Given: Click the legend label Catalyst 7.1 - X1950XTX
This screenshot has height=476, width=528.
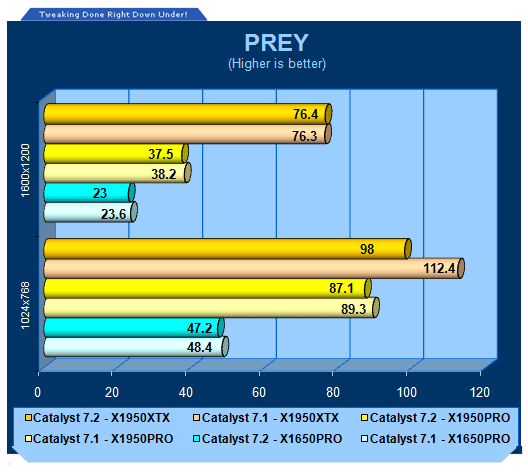Looking at the screenshot, I should click(270, 418).
